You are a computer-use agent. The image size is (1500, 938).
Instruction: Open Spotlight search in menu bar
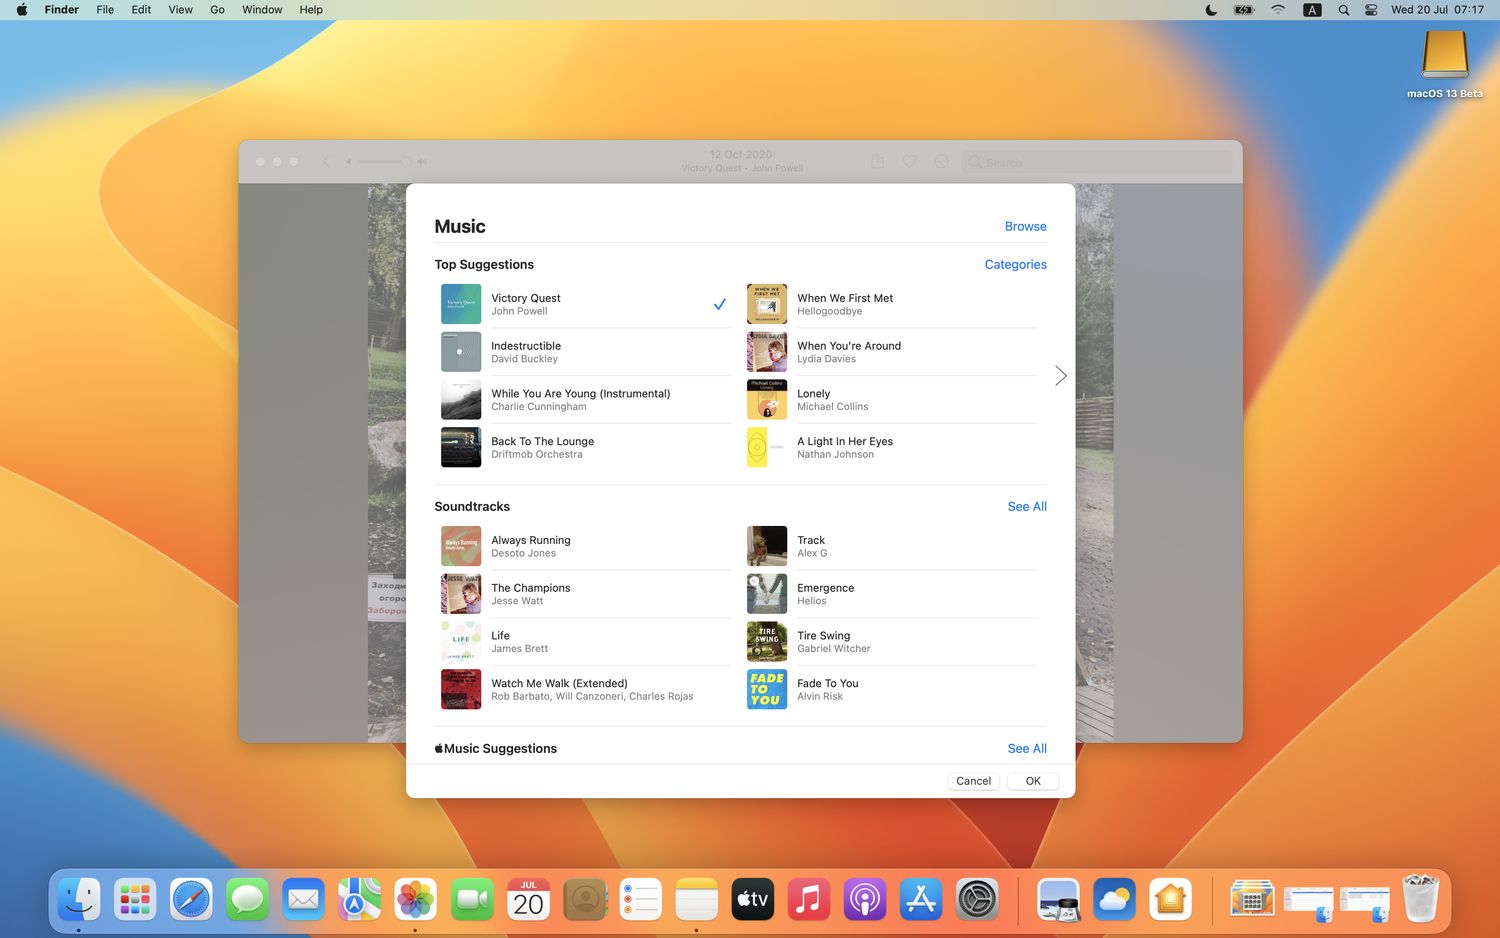pos(1344,10)
